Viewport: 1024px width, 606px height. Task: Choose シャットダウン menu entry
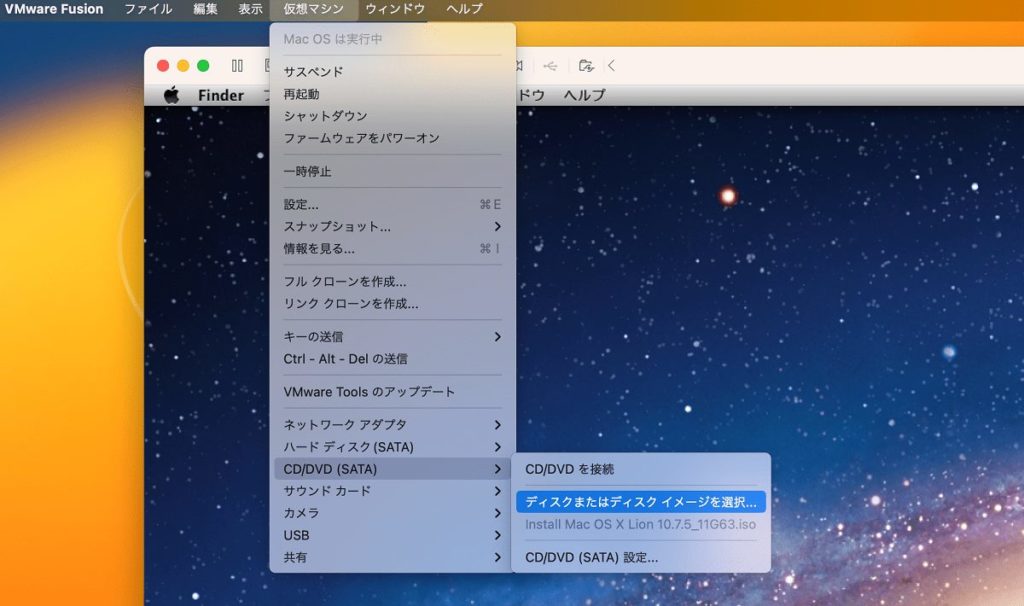click(x=392, y=116)
